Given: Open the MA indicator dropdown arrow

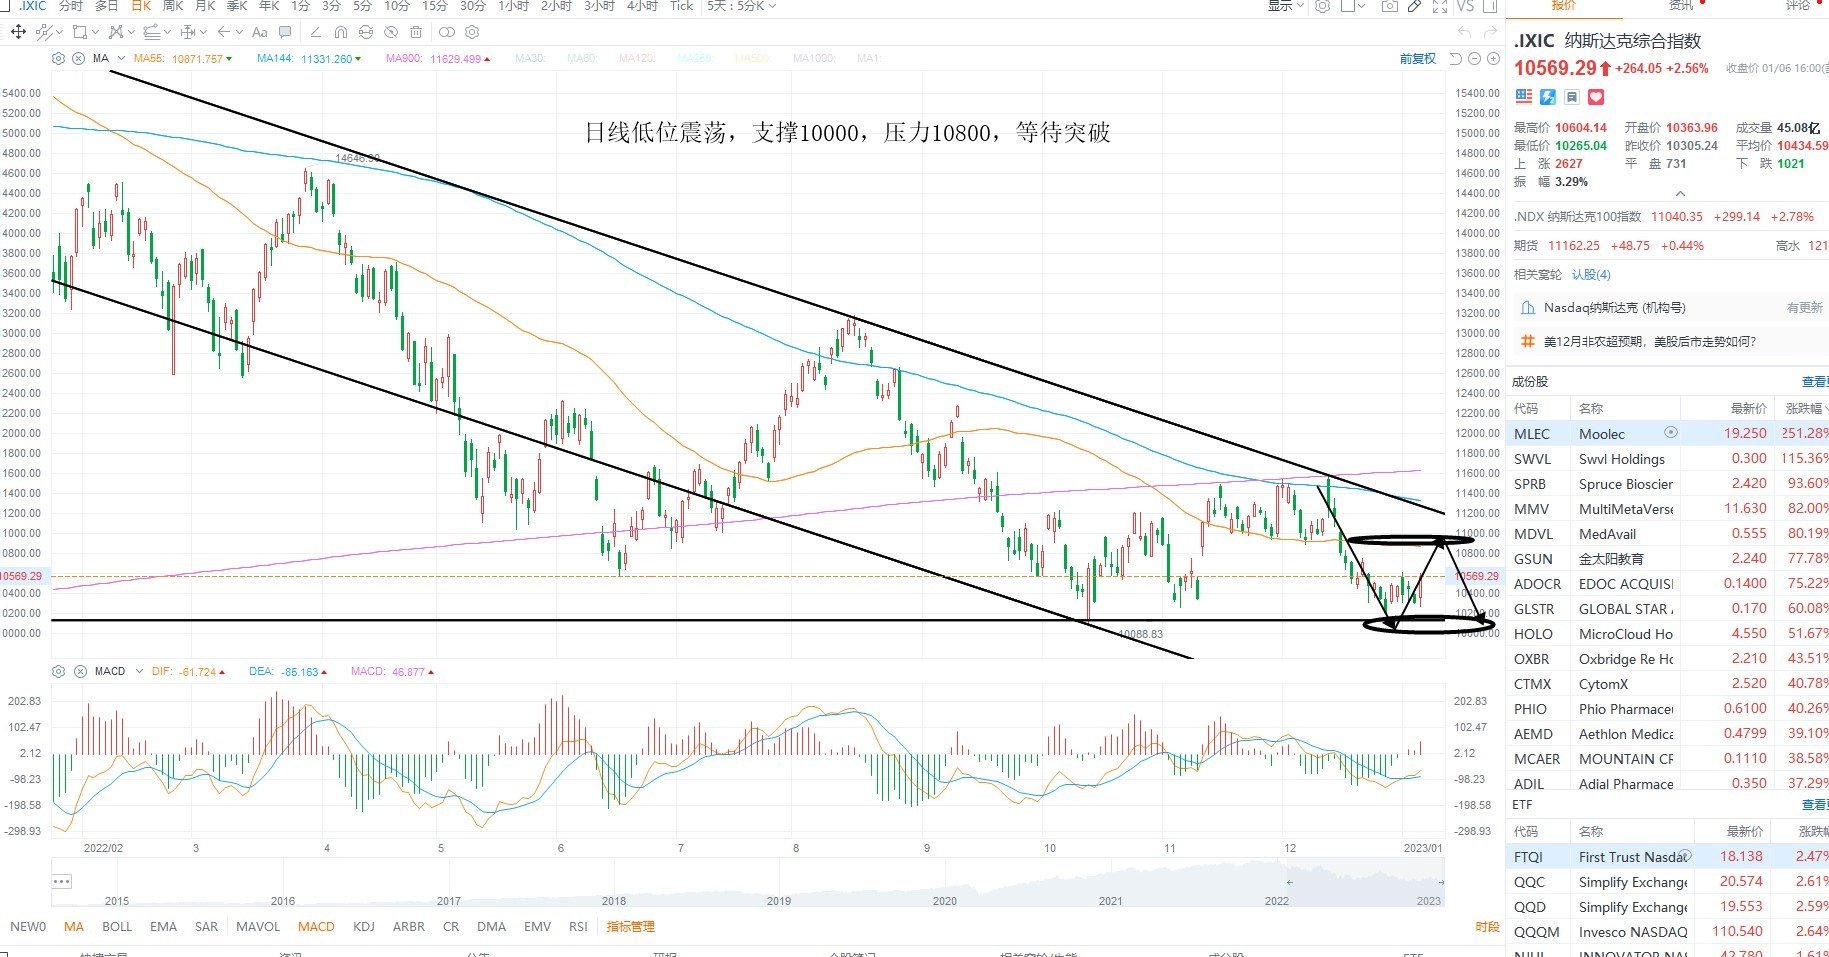Looking at the screenshot, I should click(x=122, y=58).
